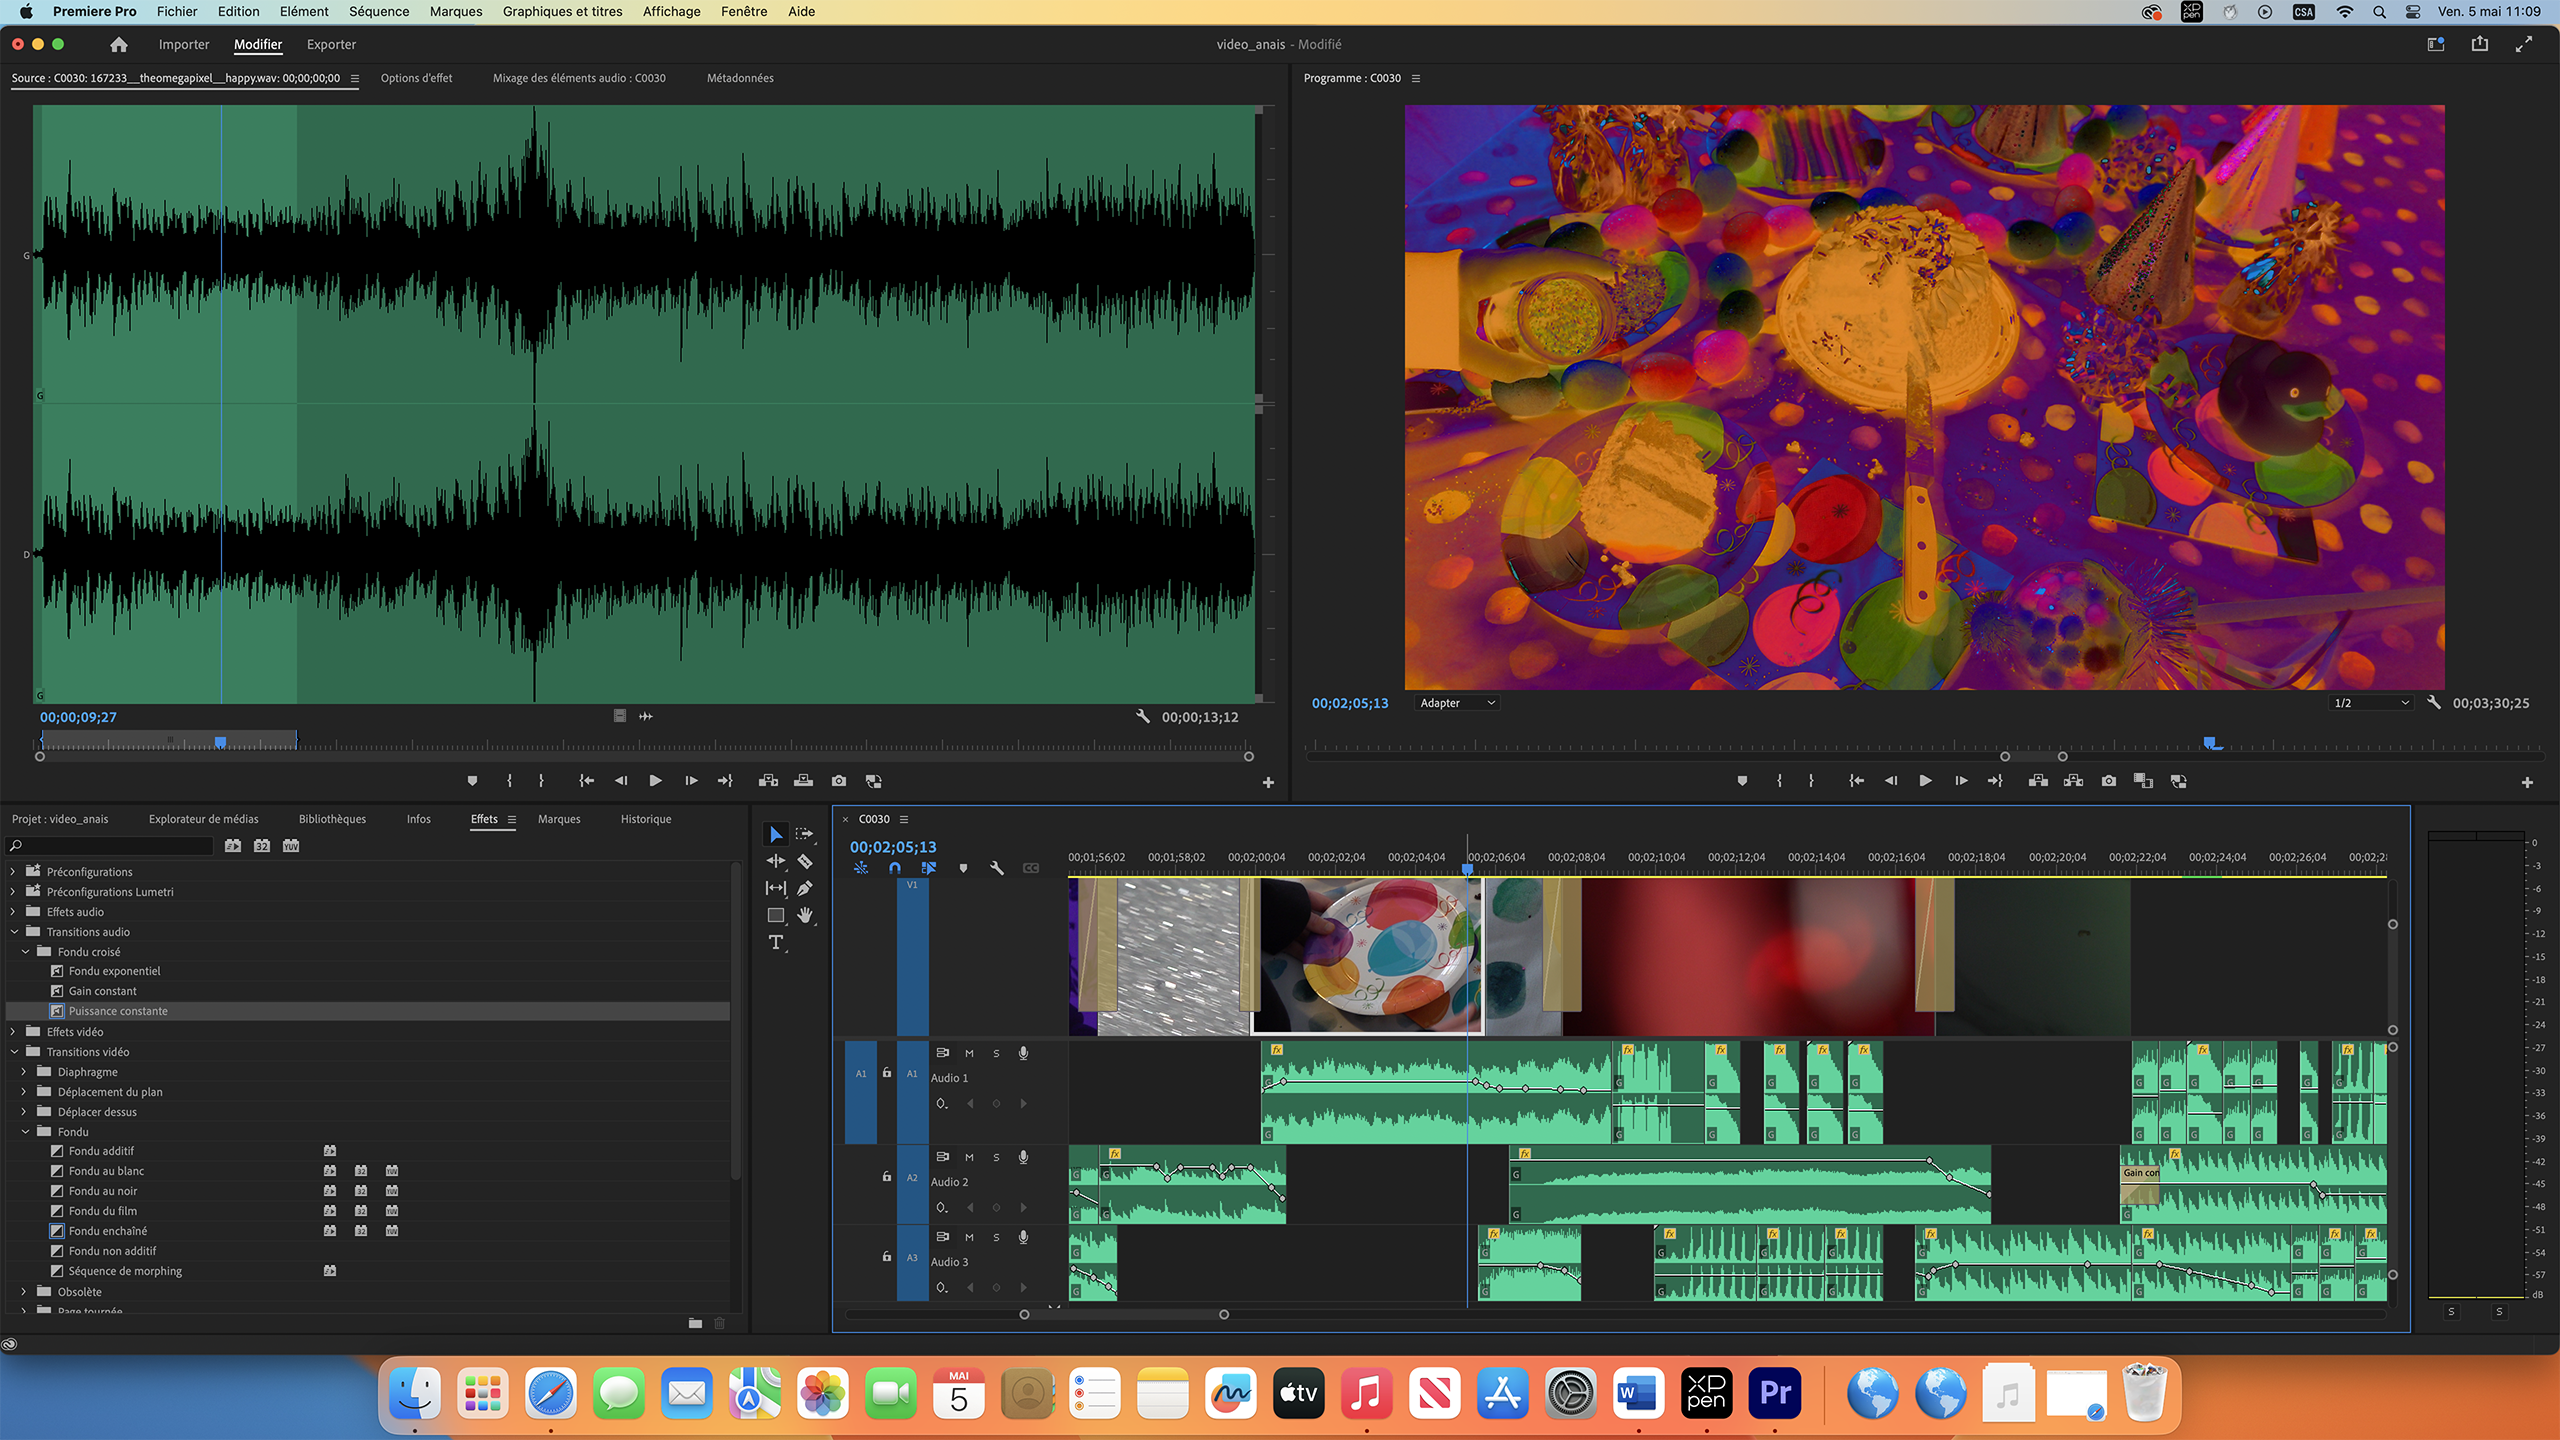Switch to the Historique tab
The width and height of the screenshot is (2560, 1440).
(x=645, y=819)
